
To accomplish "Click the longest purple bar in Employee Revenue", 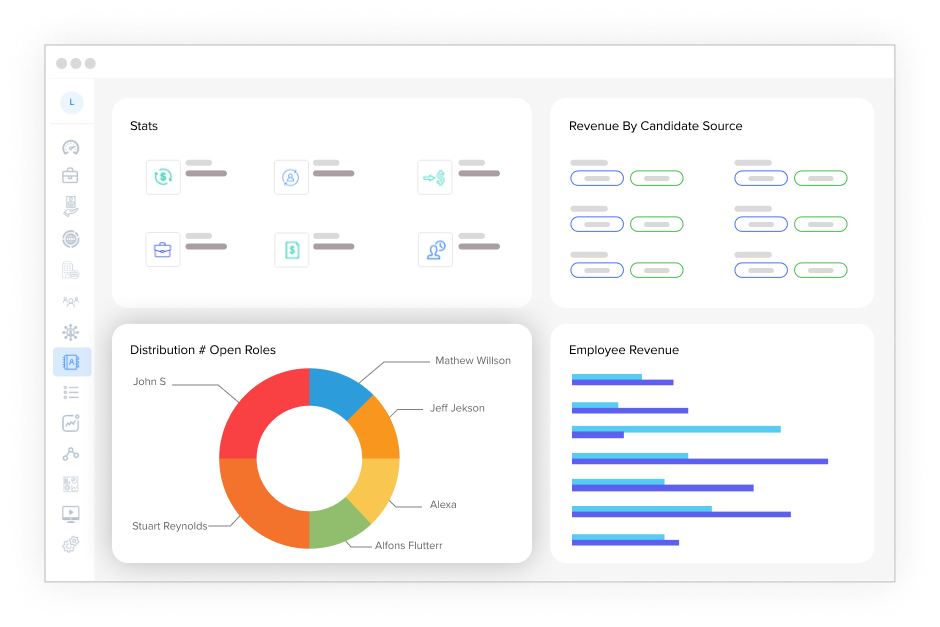I will click(x=700, y=461).
